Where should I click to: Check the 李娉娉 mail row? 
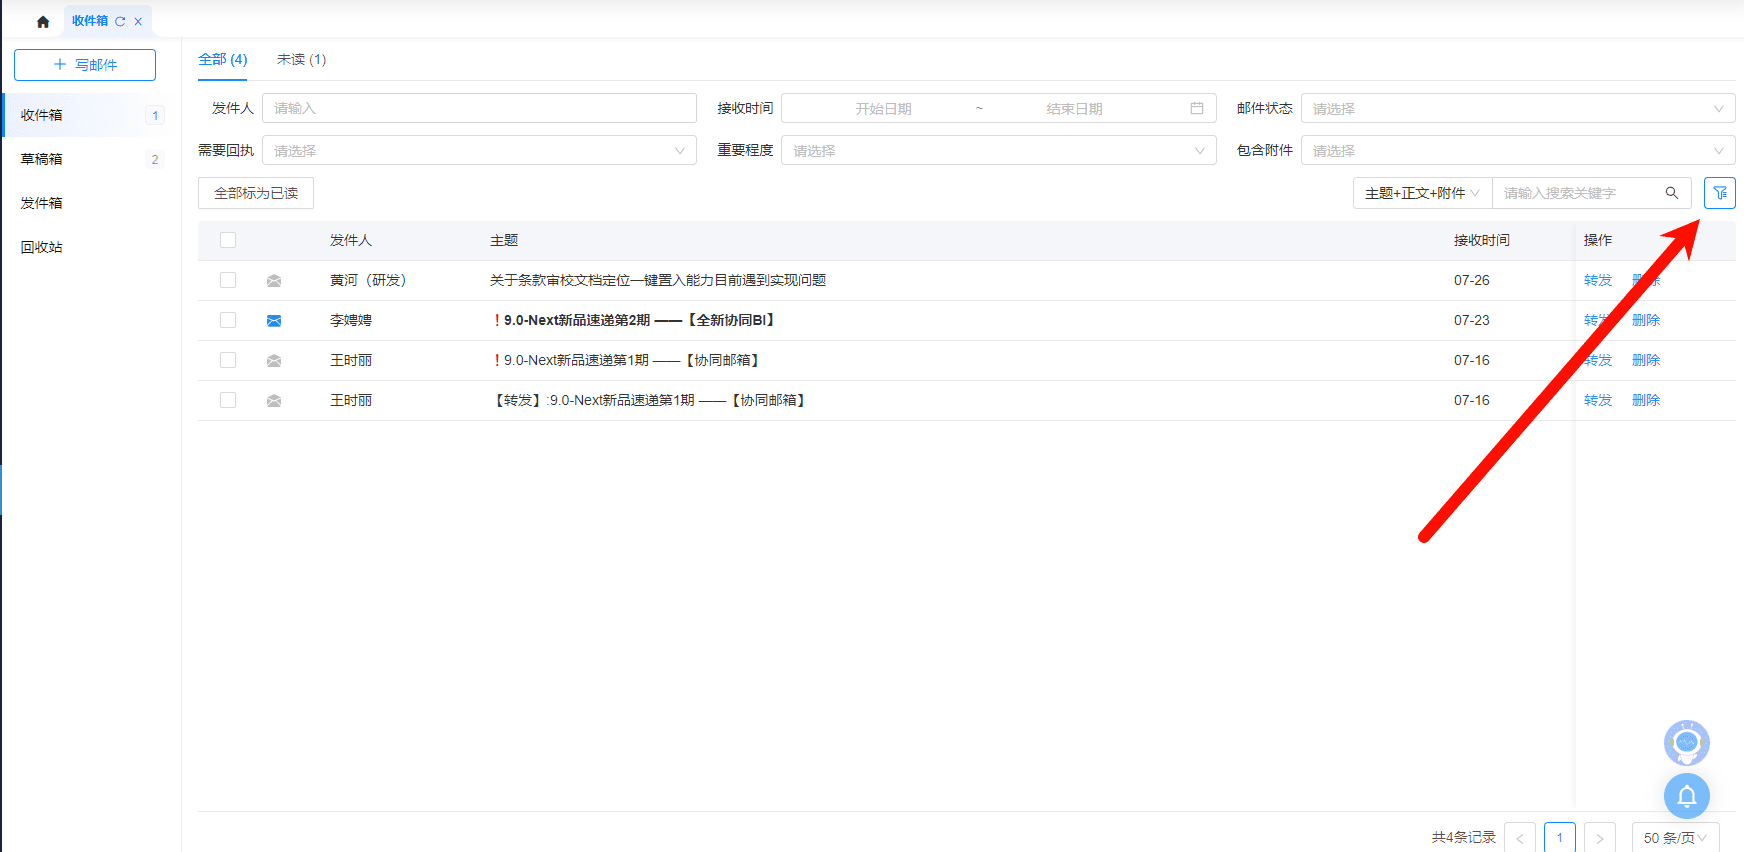[228, 320]
